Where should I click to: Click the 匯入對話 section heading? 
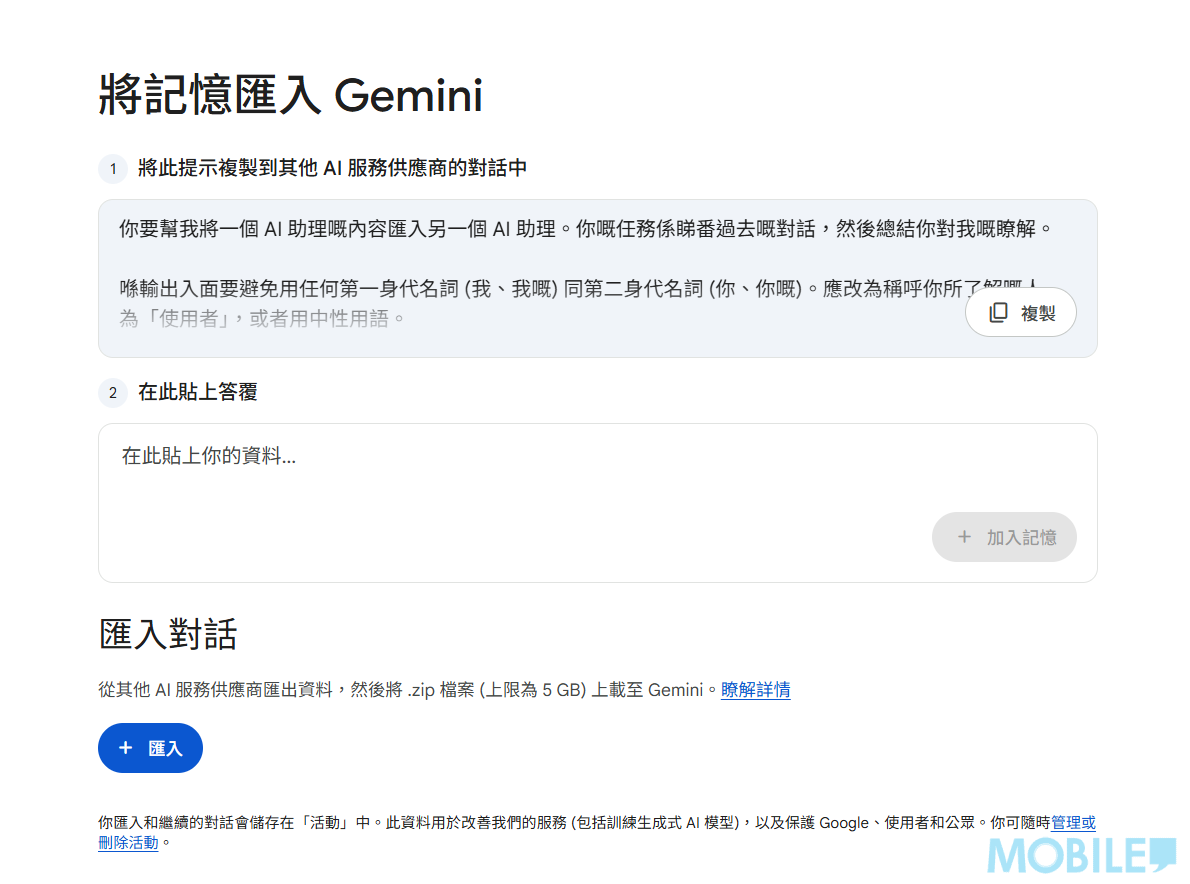pos(168,635)
